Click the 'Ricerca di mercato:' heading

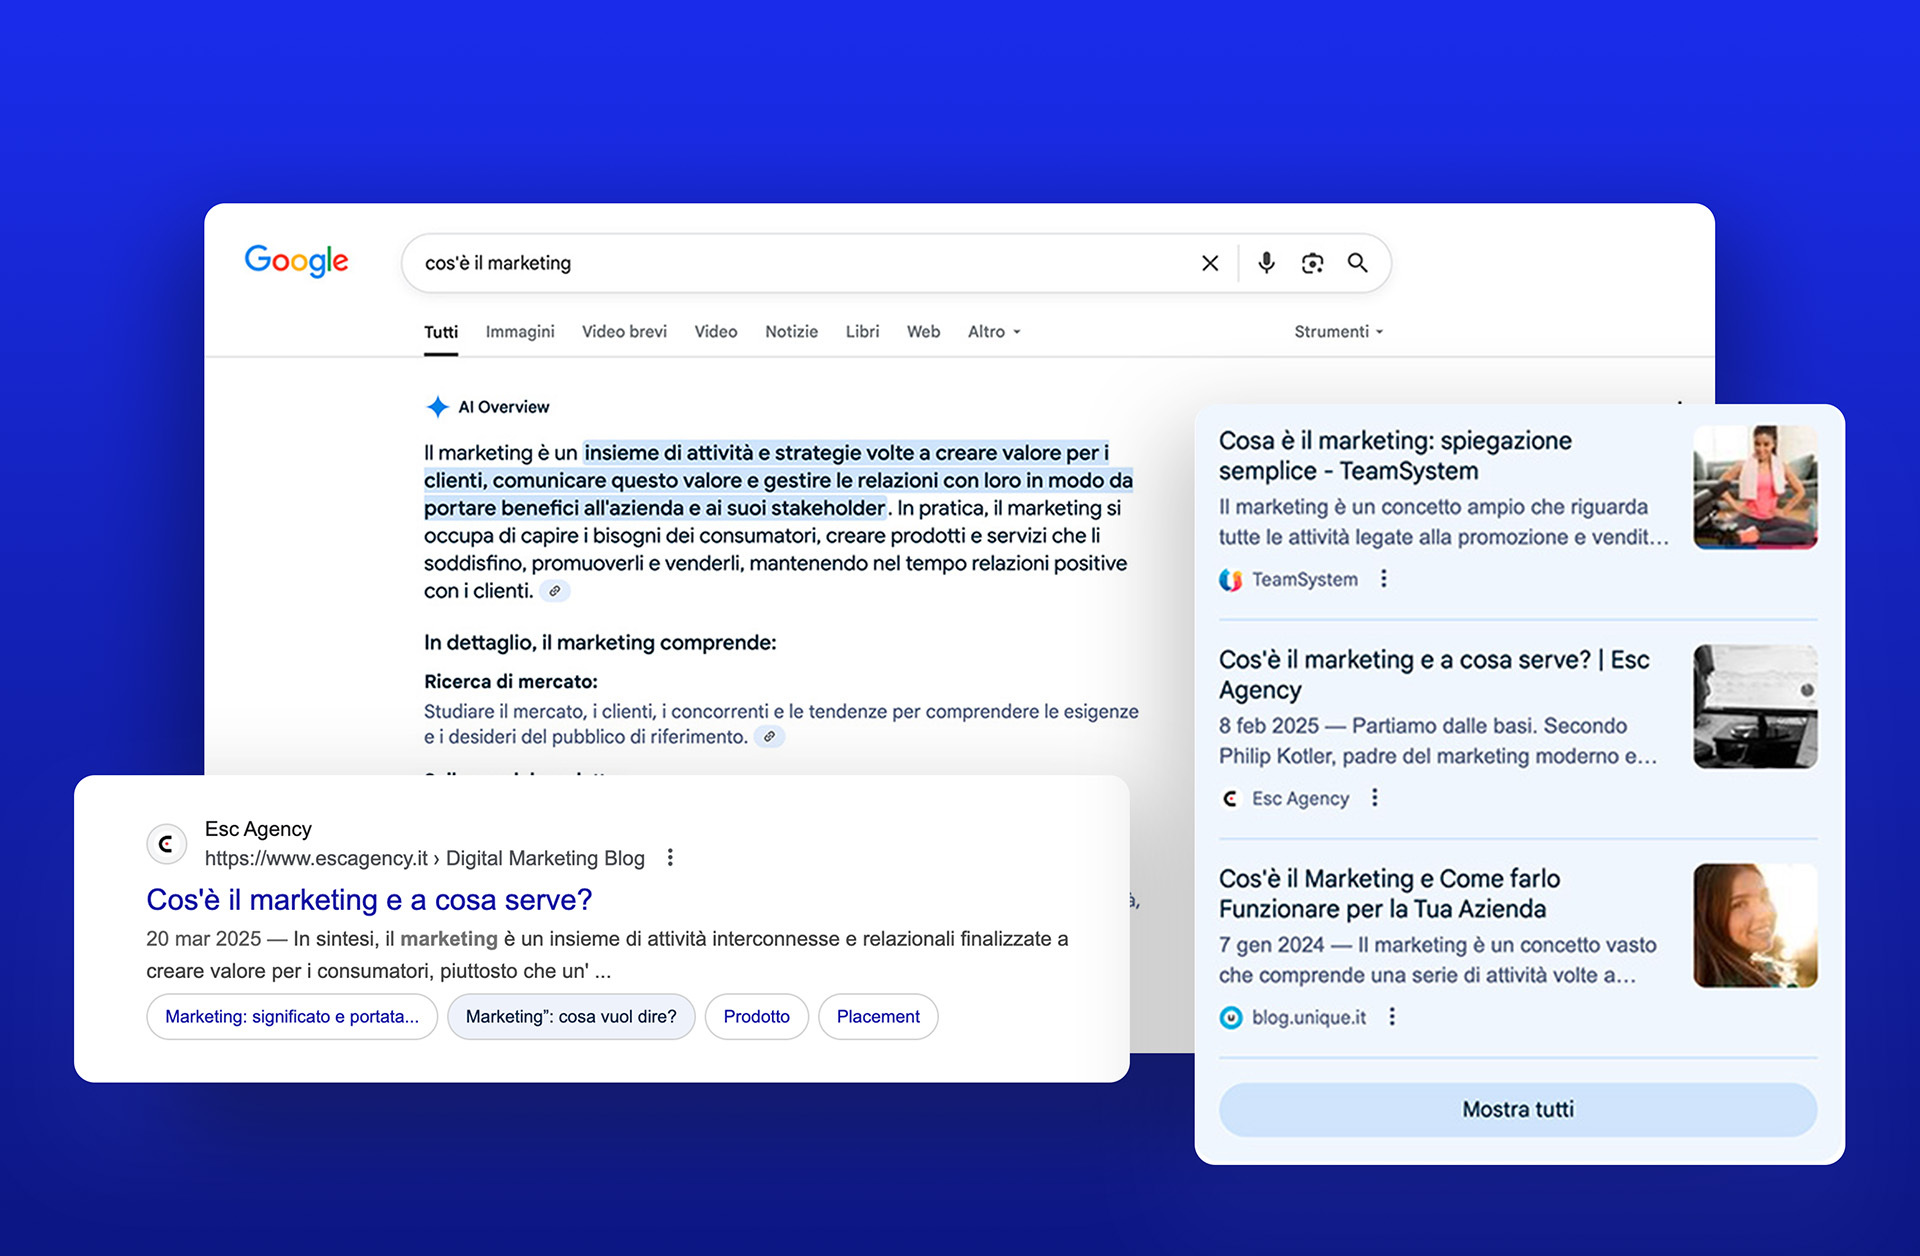pos(511,682)
